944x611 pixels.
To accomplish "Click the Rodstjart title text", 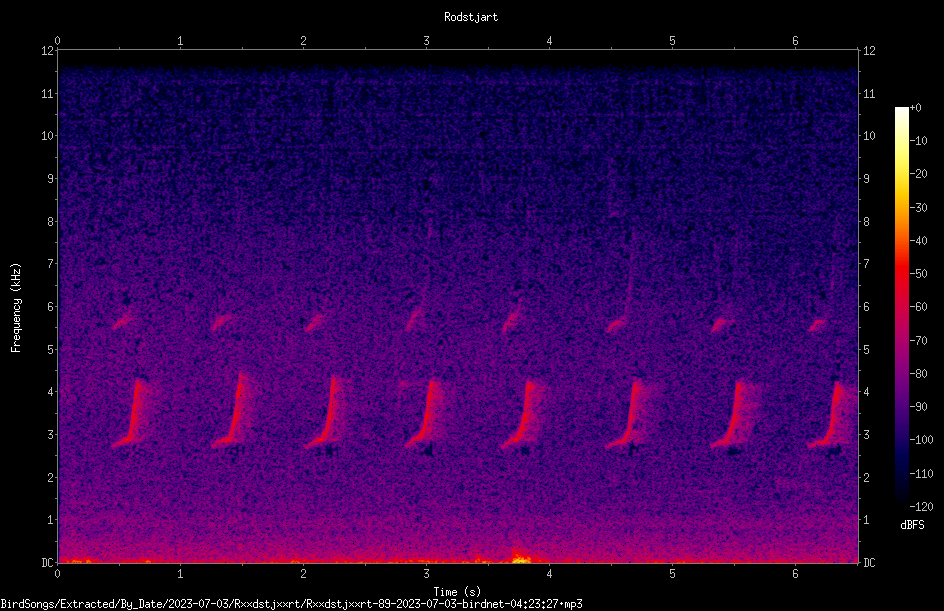I will coord(471,17).
